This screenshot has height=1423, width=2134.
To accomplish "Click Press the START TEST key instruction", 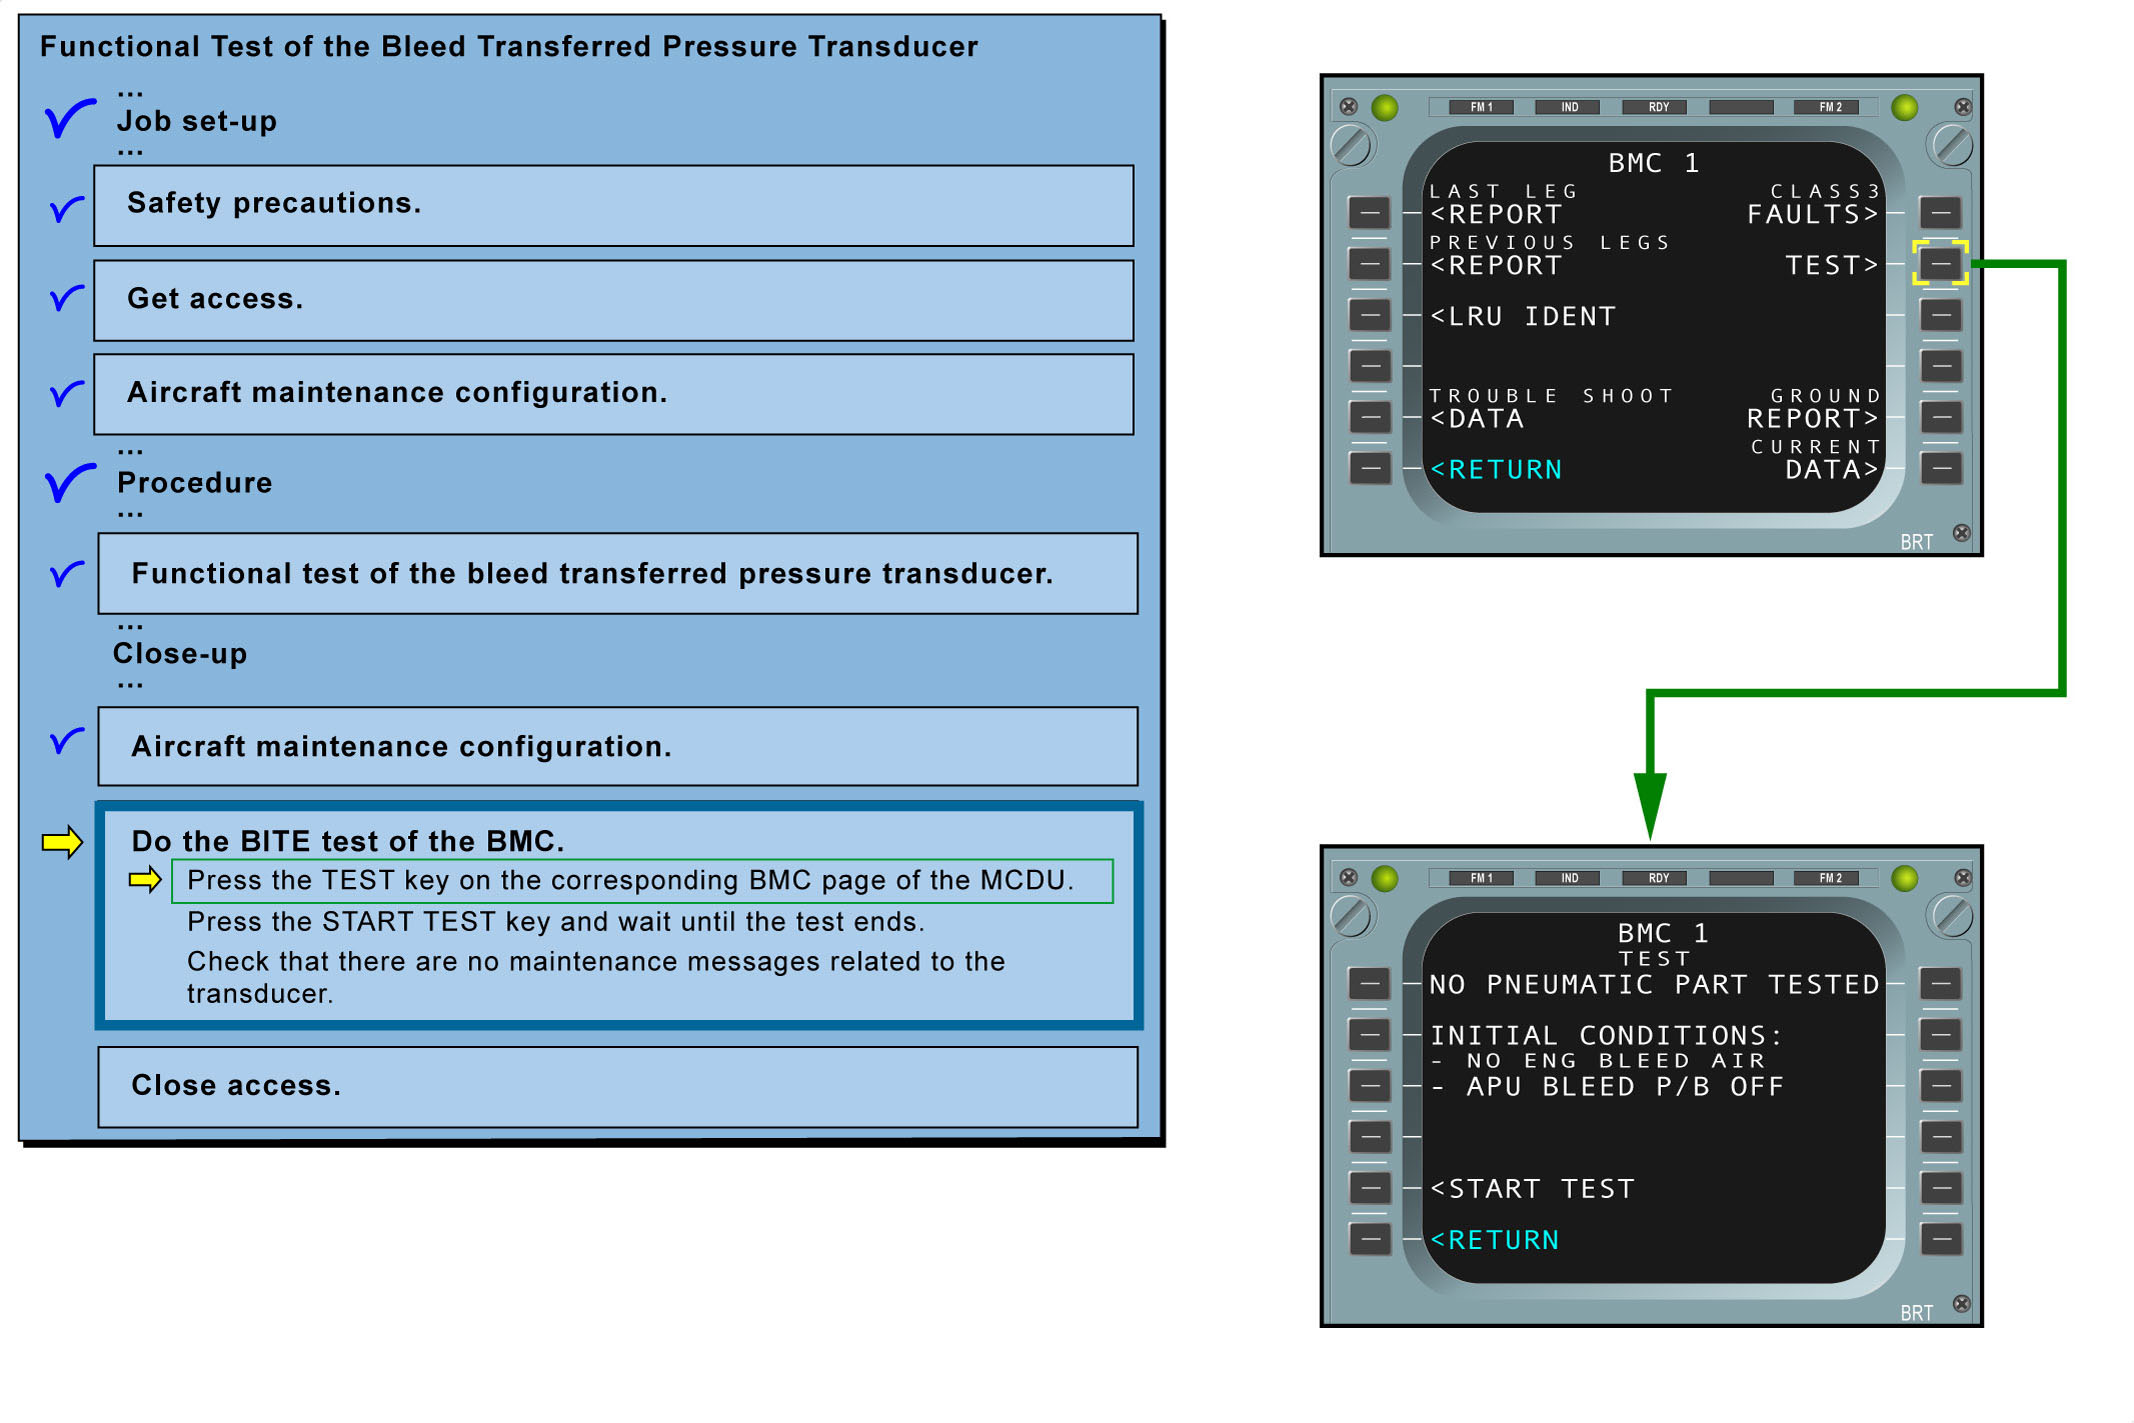I will pos(555,921).
